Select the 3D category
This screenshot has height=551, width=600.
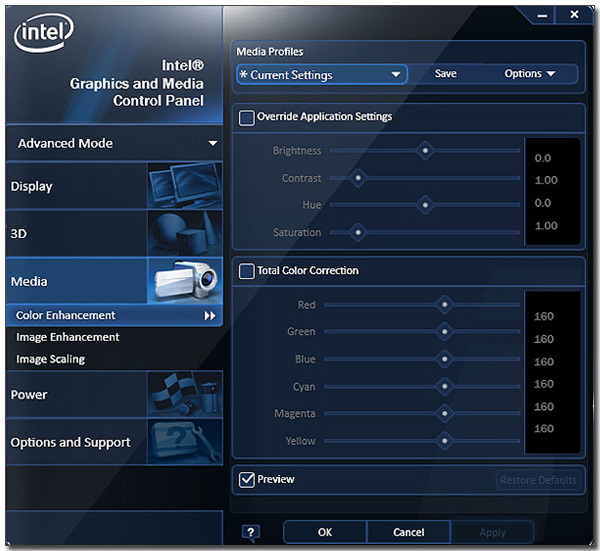point(114,233)
